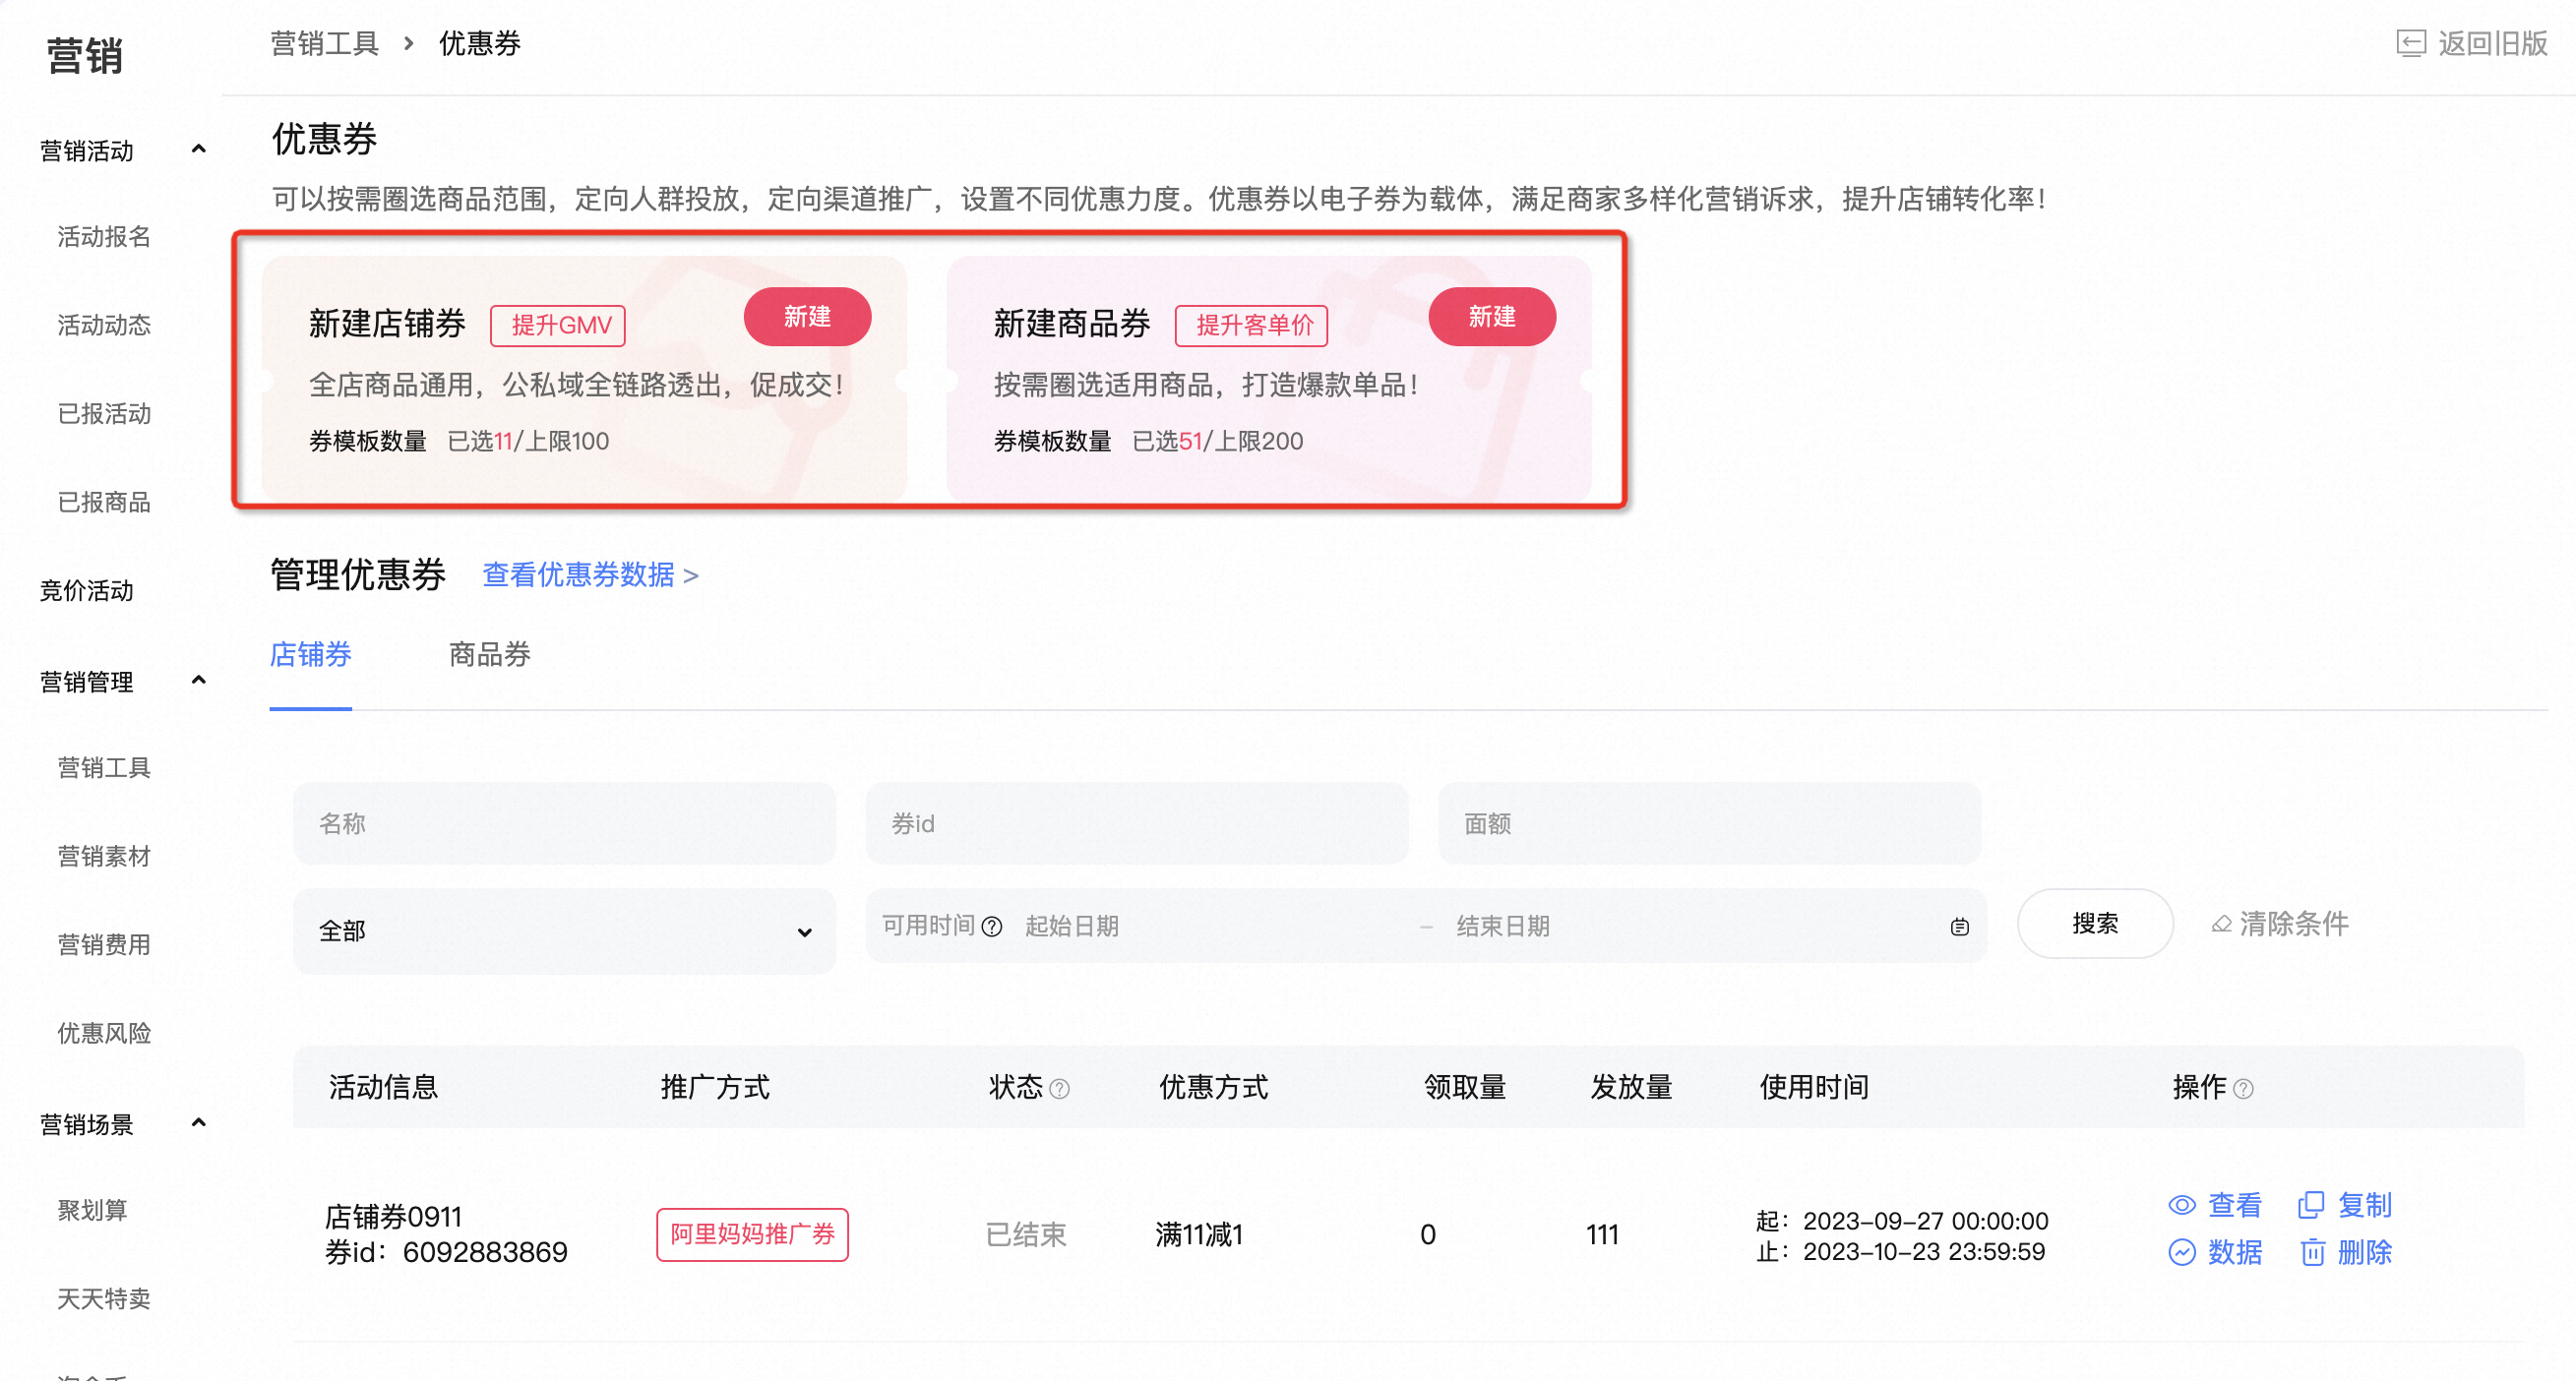Click coupon name 店铺券0911
Image resolution: width=2576 pixels, height=1381 pixels.
(394, 1217)
